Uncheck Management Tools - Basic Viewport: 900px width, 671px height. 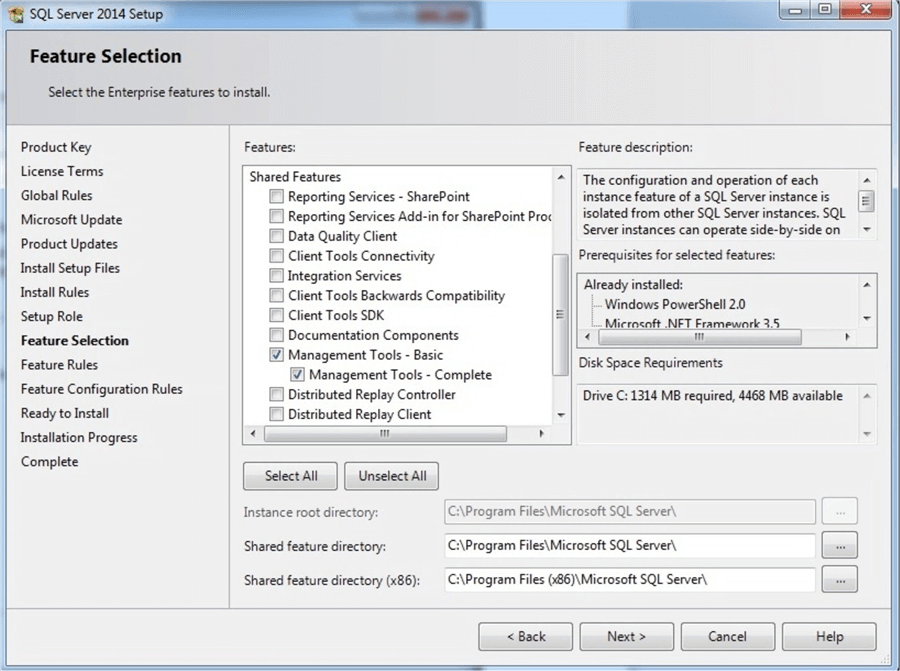pyautogui.click(x=277, y=355)
